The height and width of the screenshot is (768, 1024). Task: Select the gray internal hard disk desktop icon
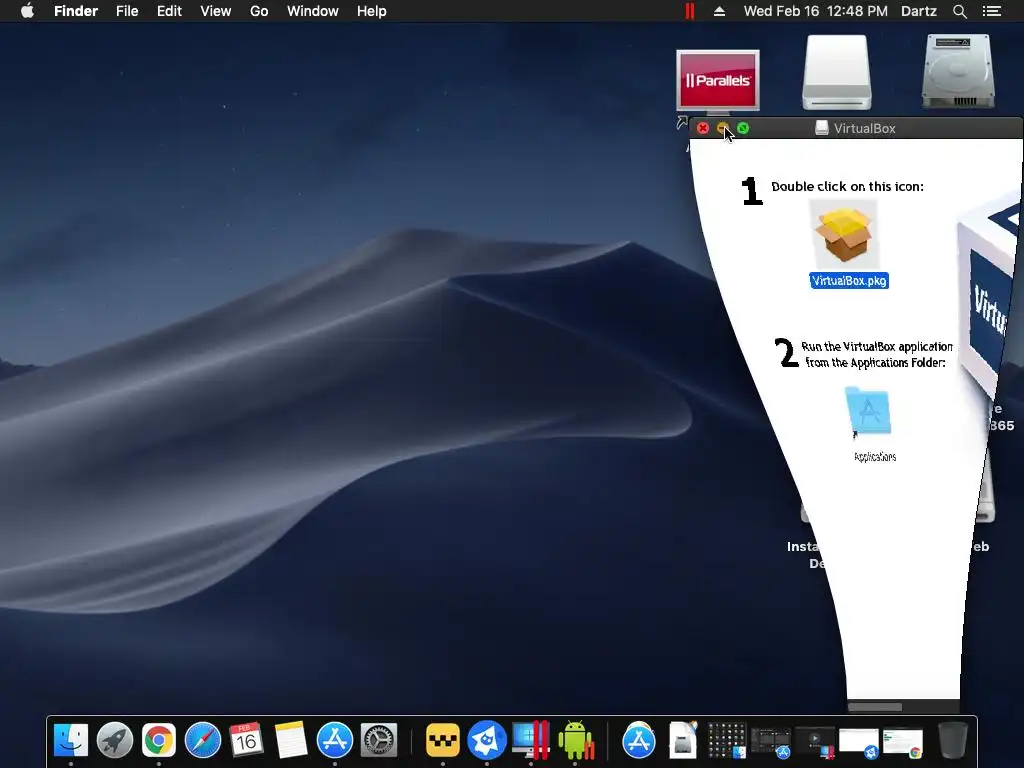958,72
